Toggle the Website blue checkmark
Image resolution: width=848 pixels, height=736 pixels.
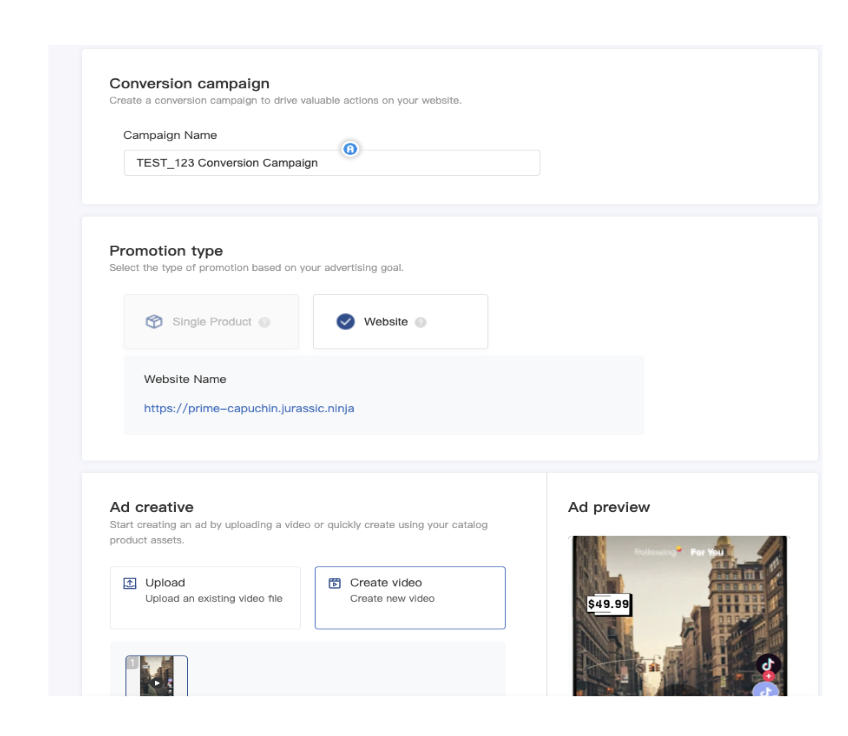click(346, 322)
